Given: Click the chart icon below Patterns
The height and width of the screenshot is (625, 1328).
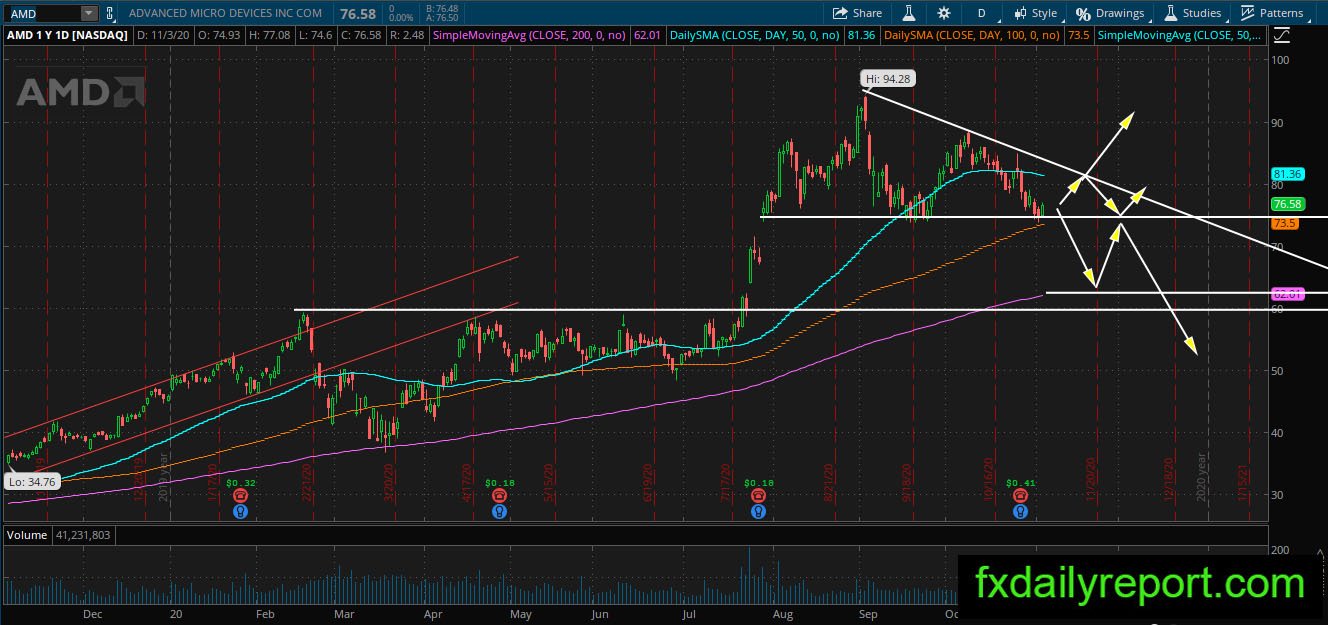Looking at the screenshot, I should click(1282, 35).
